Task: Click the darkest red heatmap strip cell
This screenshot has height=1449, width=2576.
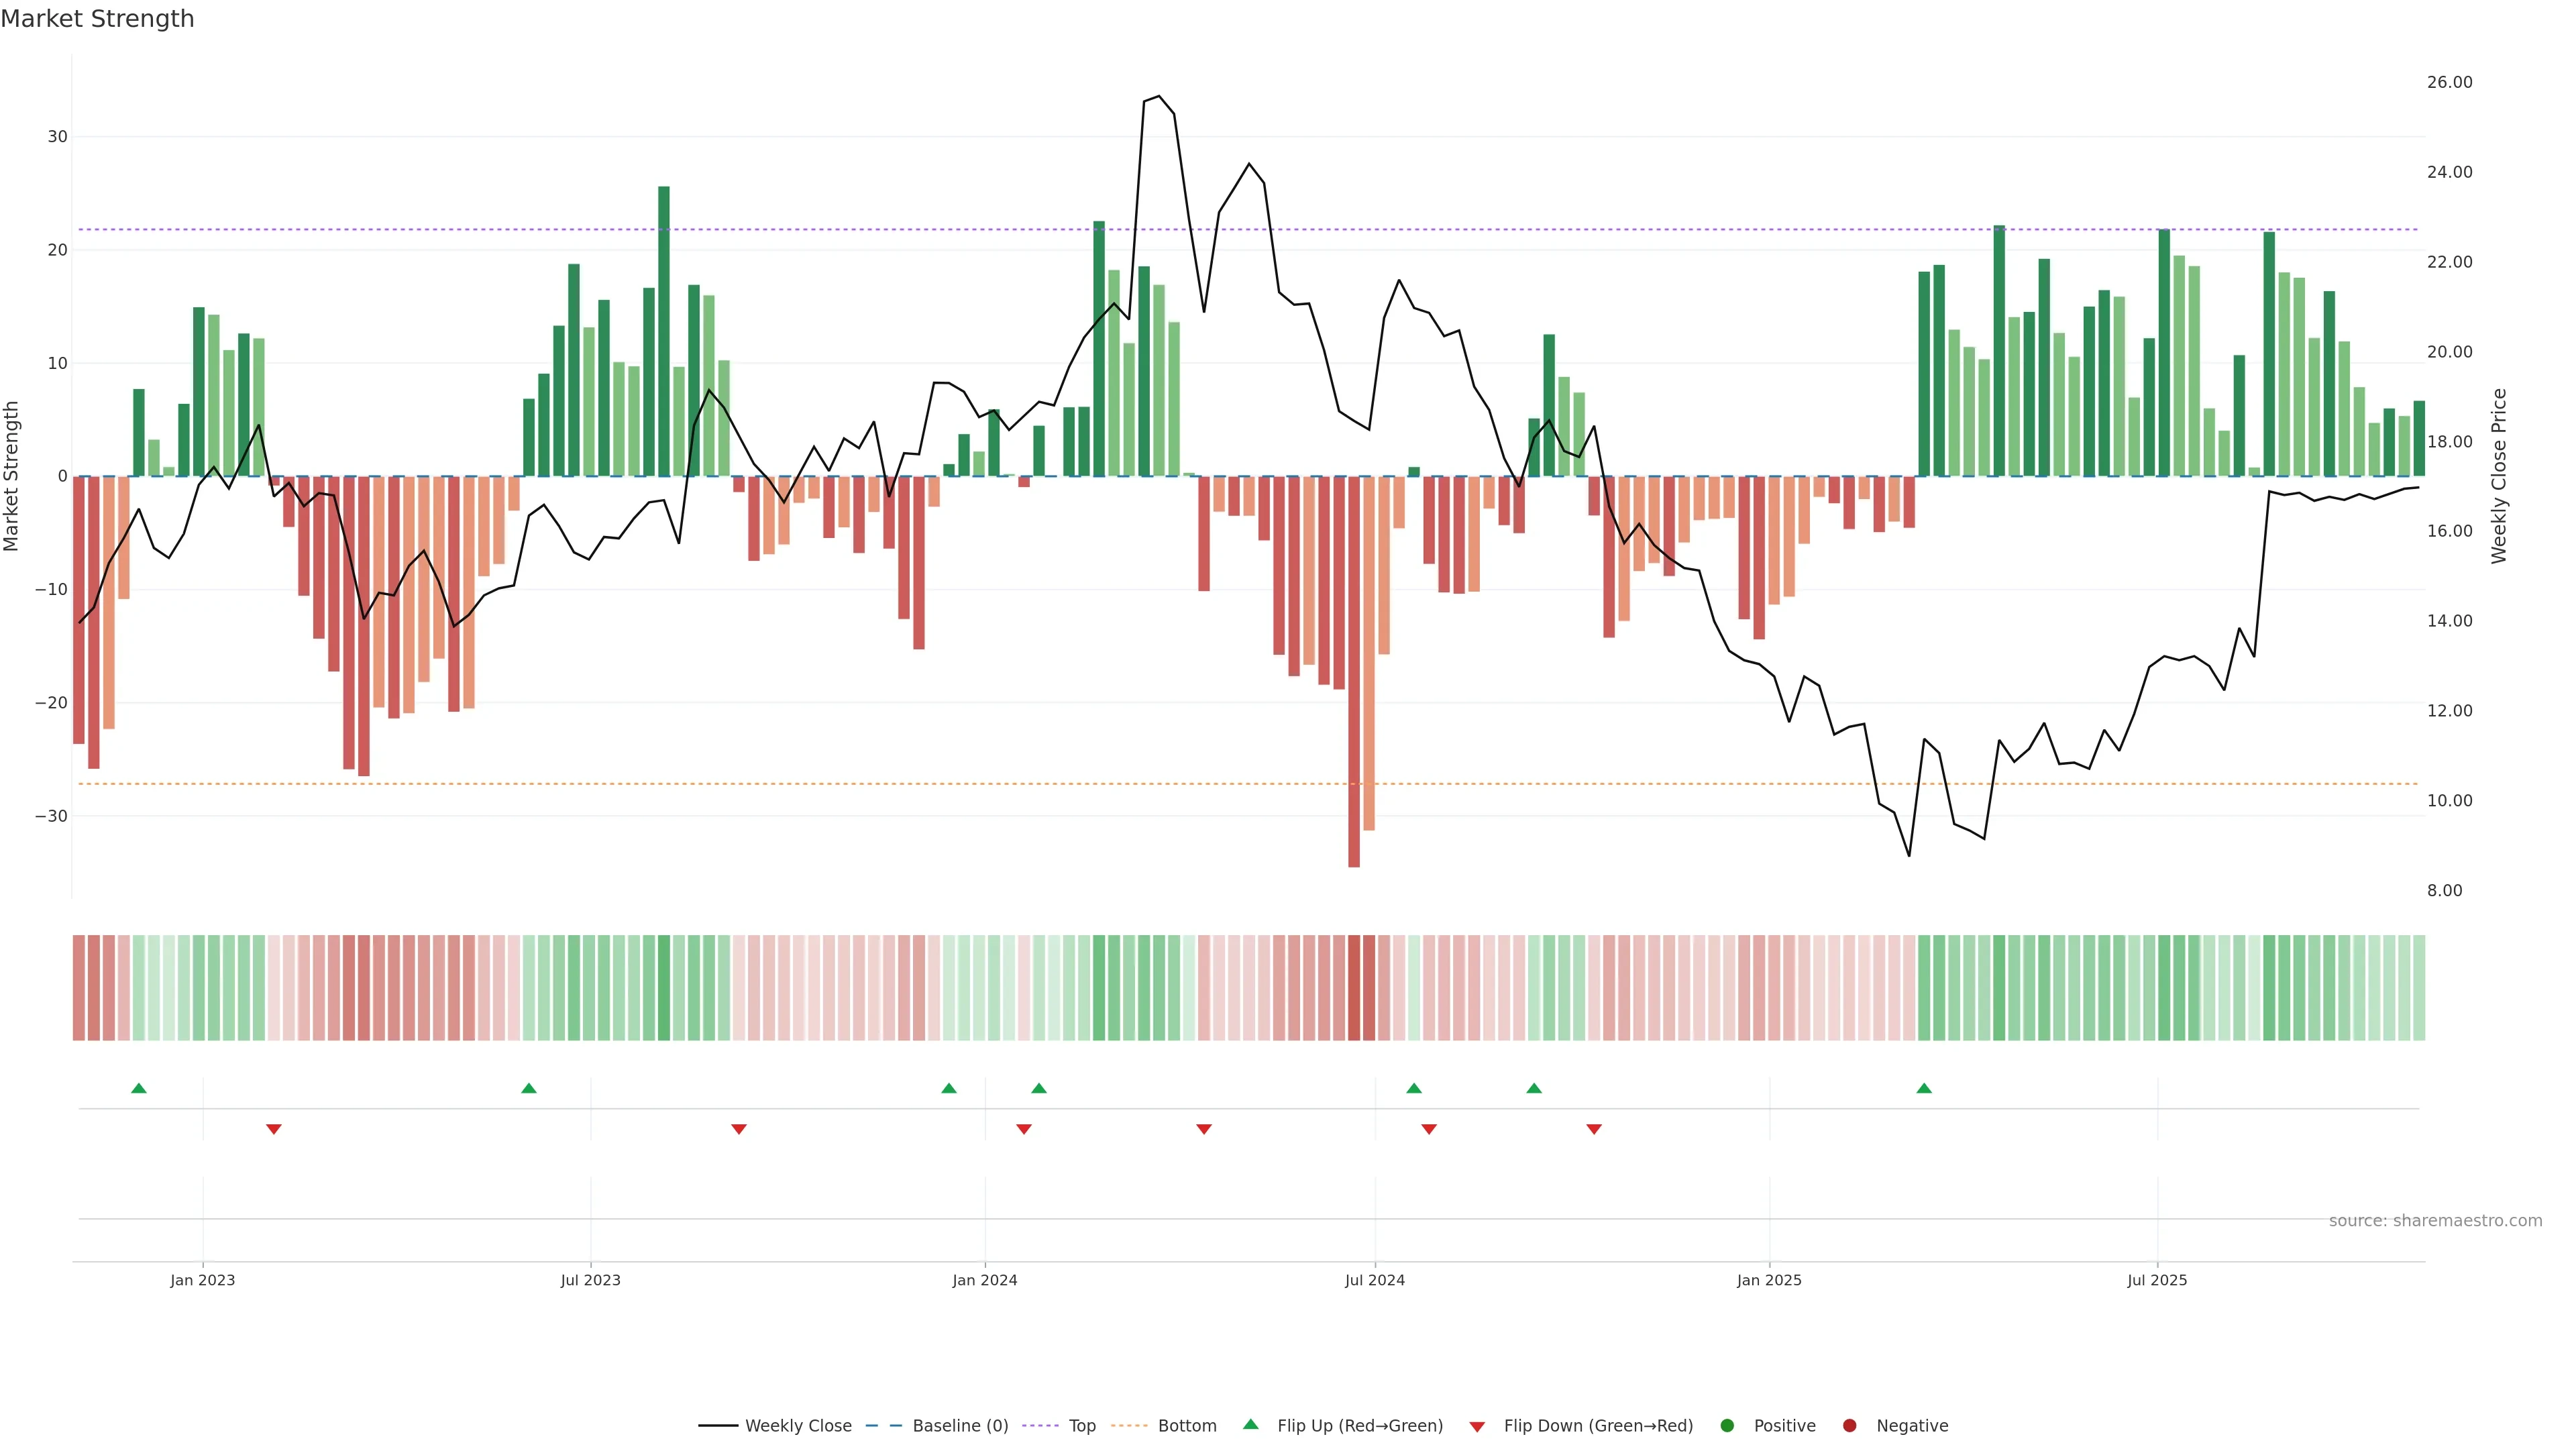Action: 1354,988
